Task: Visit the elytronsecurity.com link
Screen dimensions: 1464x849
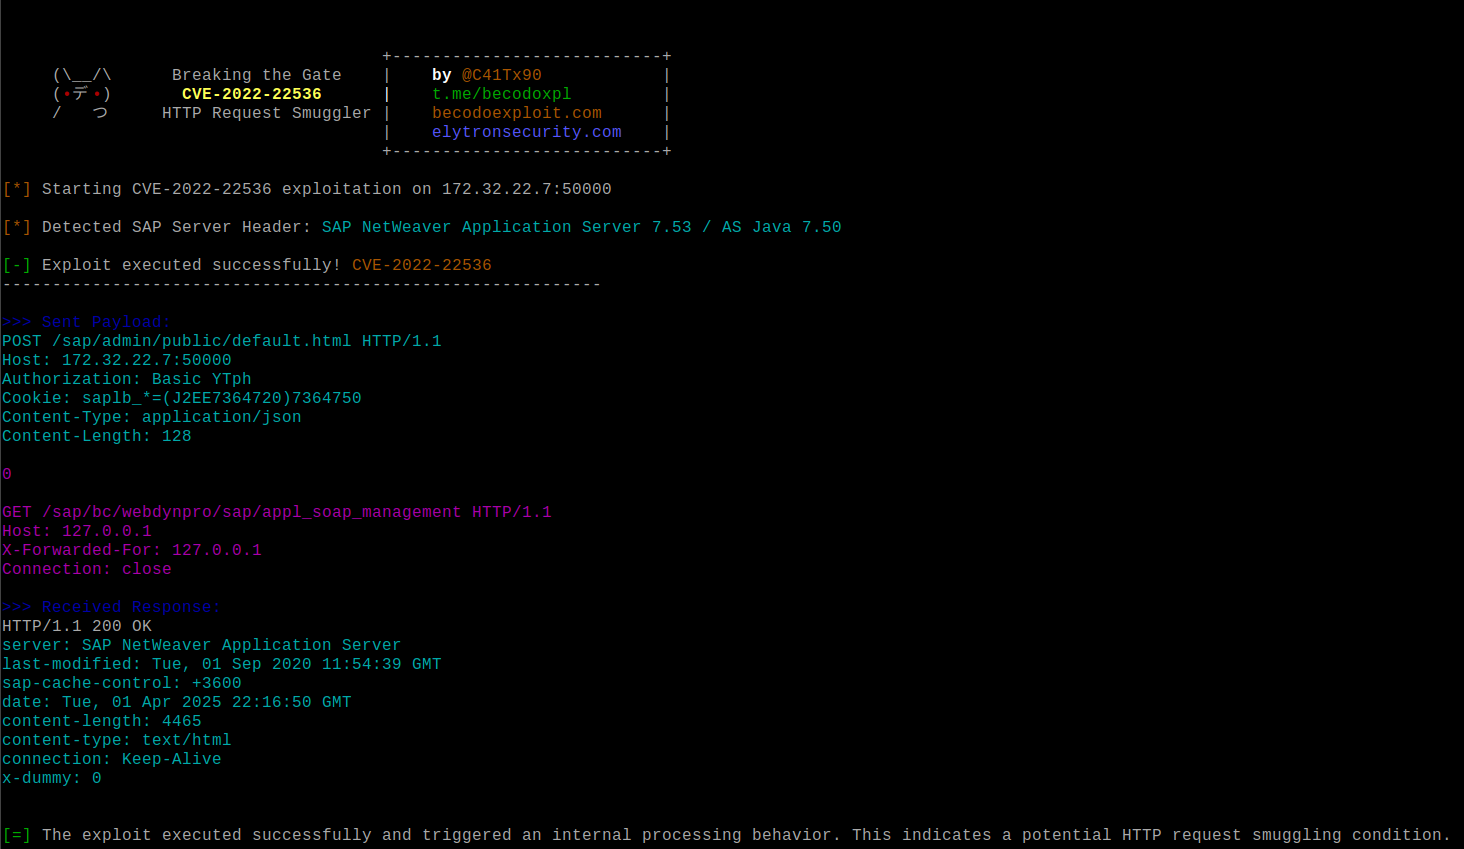Action: tap(527, 132)
